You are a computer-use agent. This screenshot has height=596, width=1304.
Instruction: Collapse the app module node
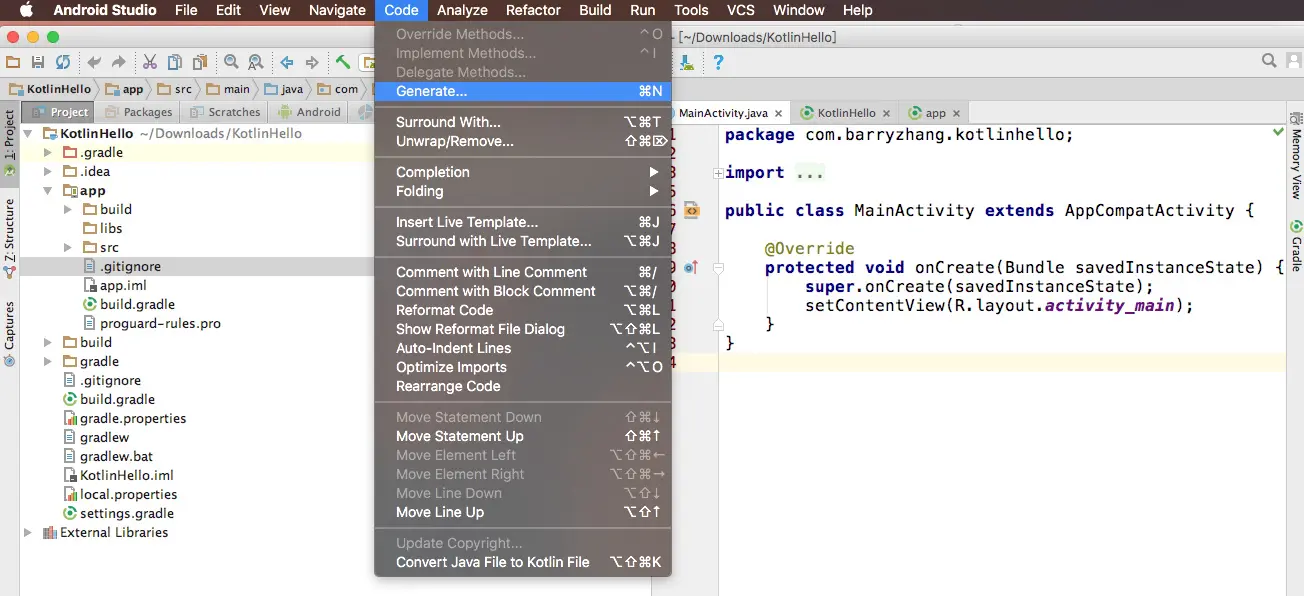pos(47,191)
